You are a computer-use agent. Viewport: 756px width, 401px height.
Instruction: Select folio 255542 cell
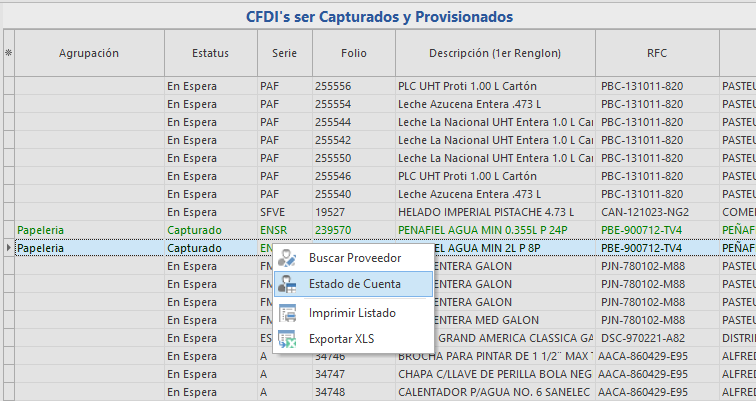click(354, 140)
